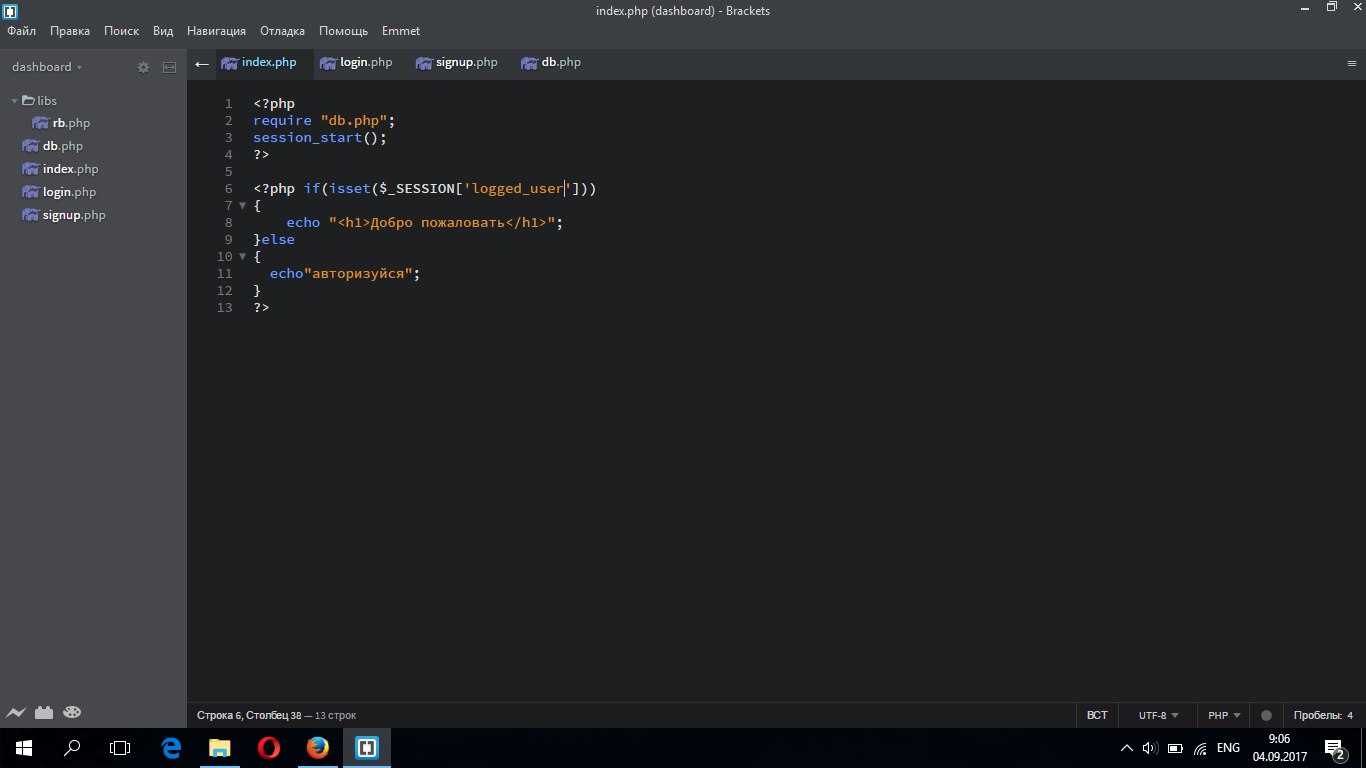Click the sidebar gear settings icon
Image resolution: width=1366 pixels, height=768 pixels.
tap(143, 67)
